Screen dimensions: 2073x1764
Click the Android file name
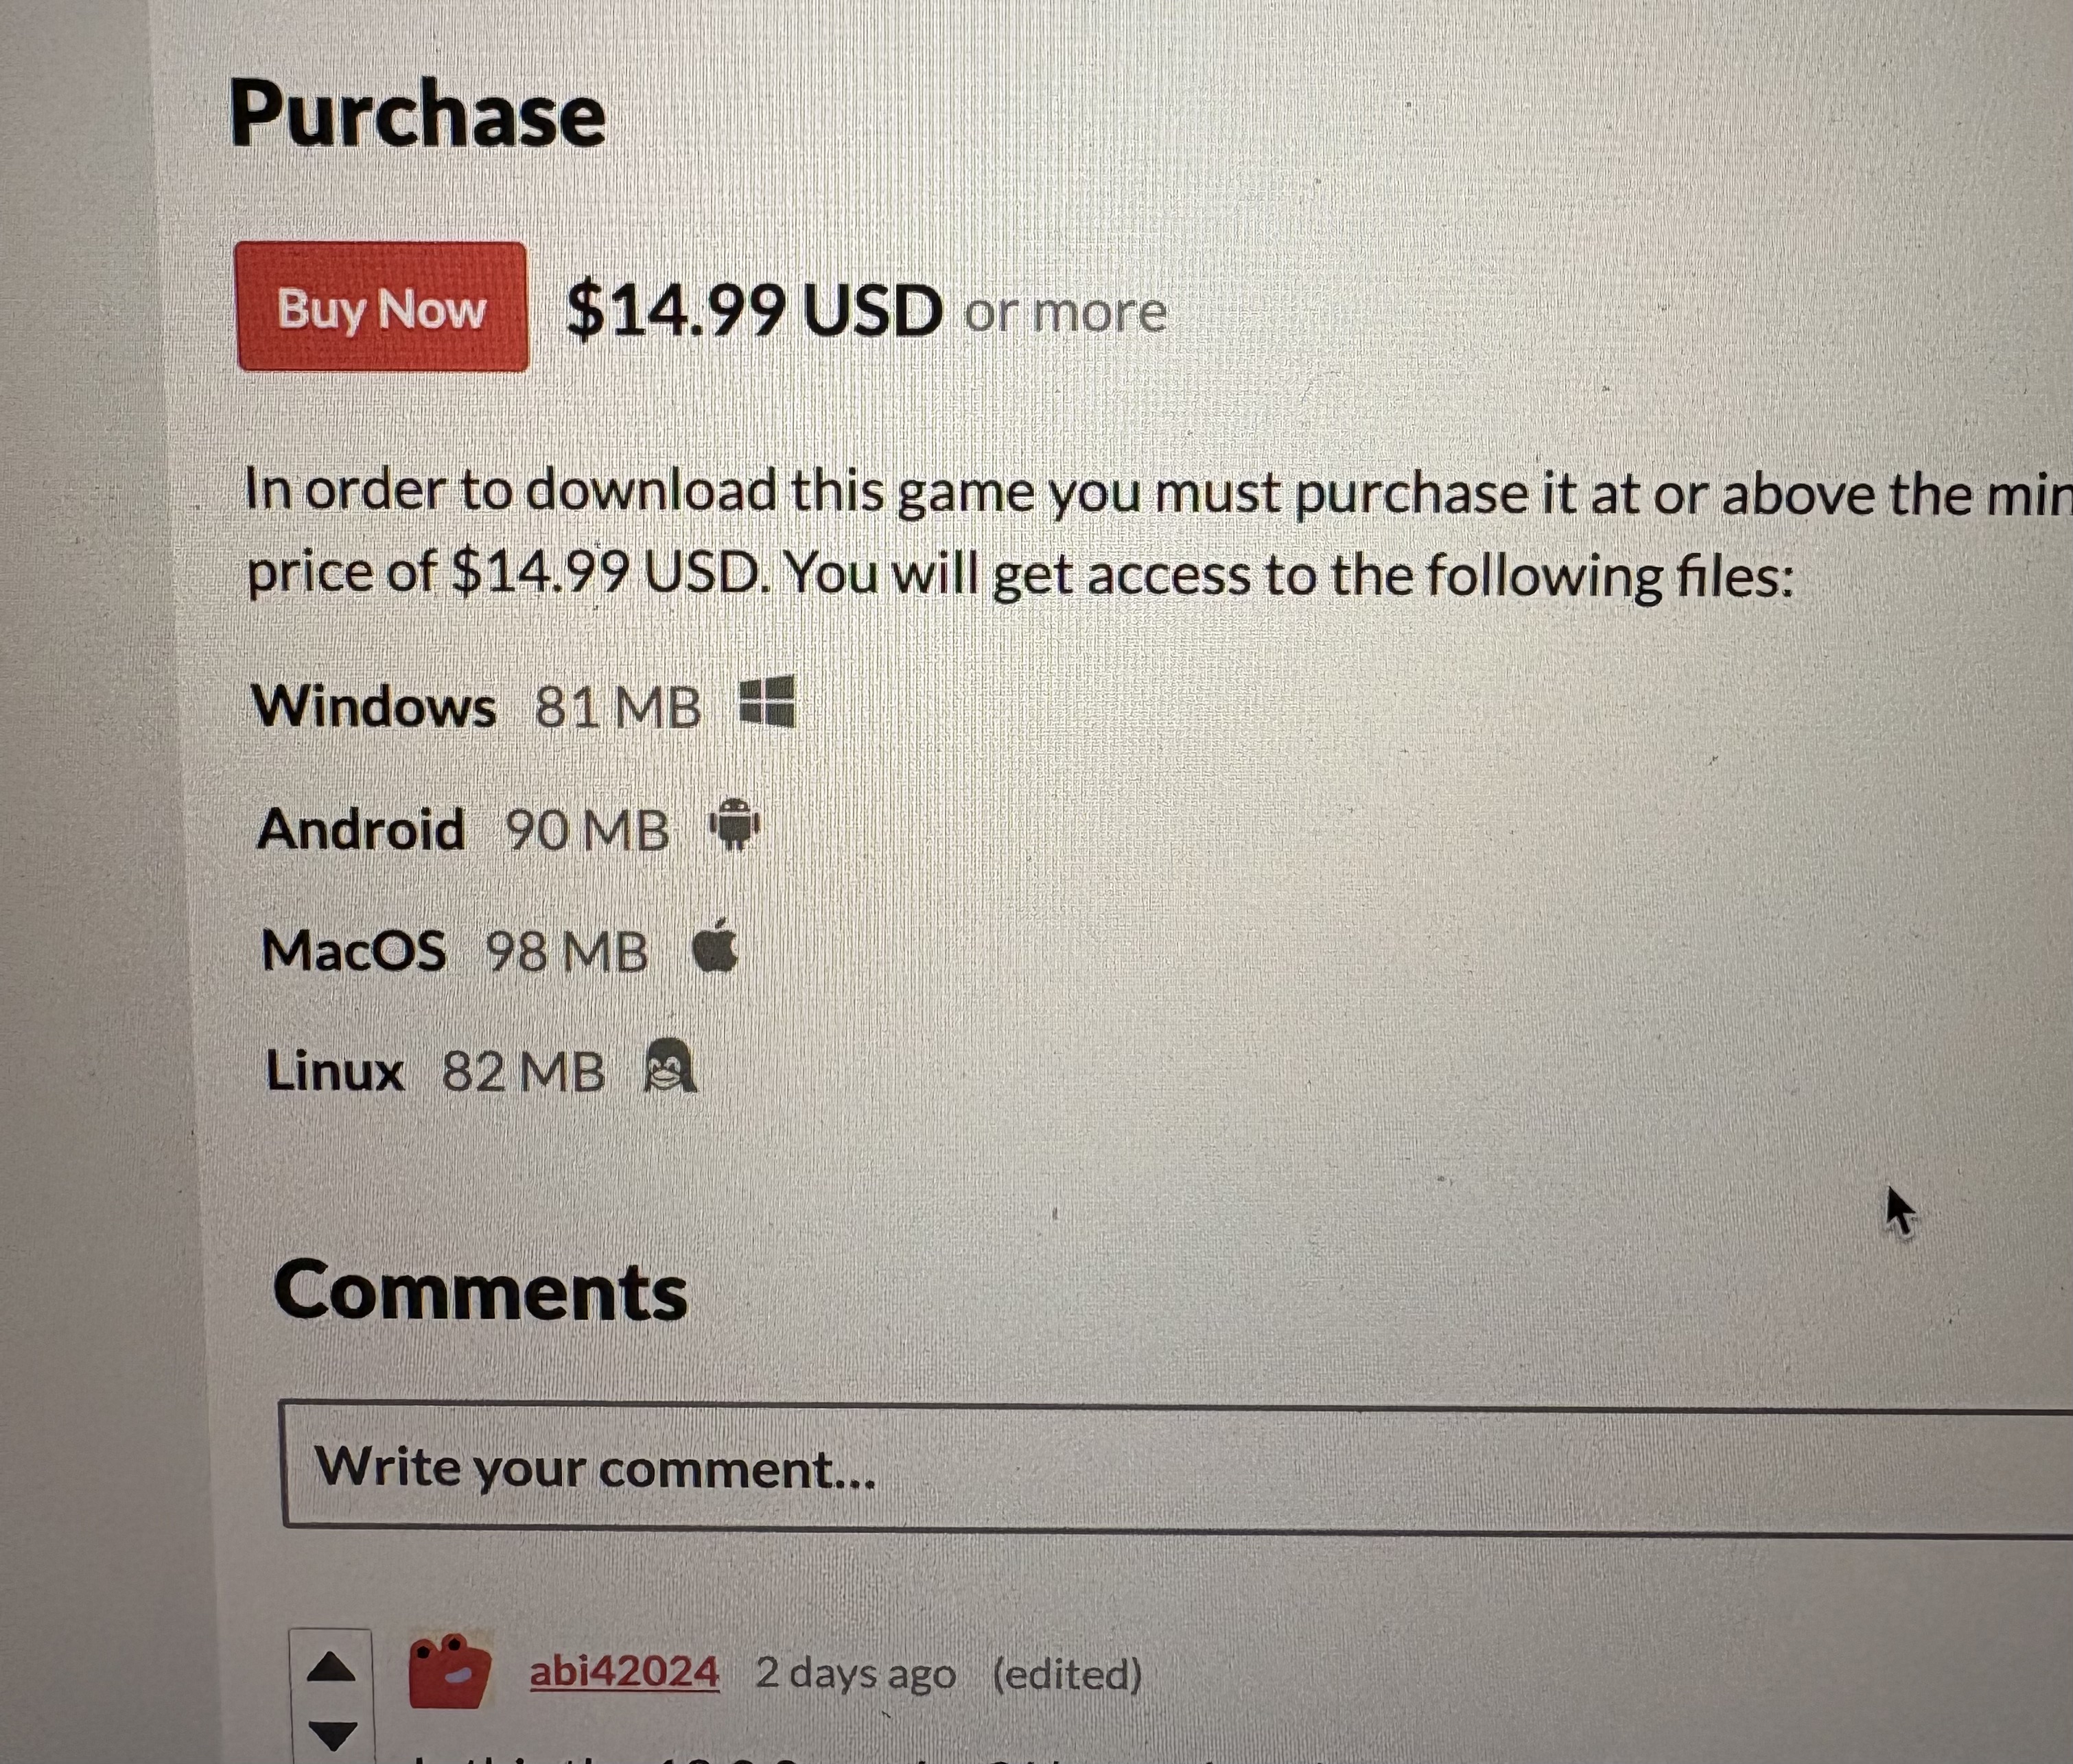[x=361, y=830]
